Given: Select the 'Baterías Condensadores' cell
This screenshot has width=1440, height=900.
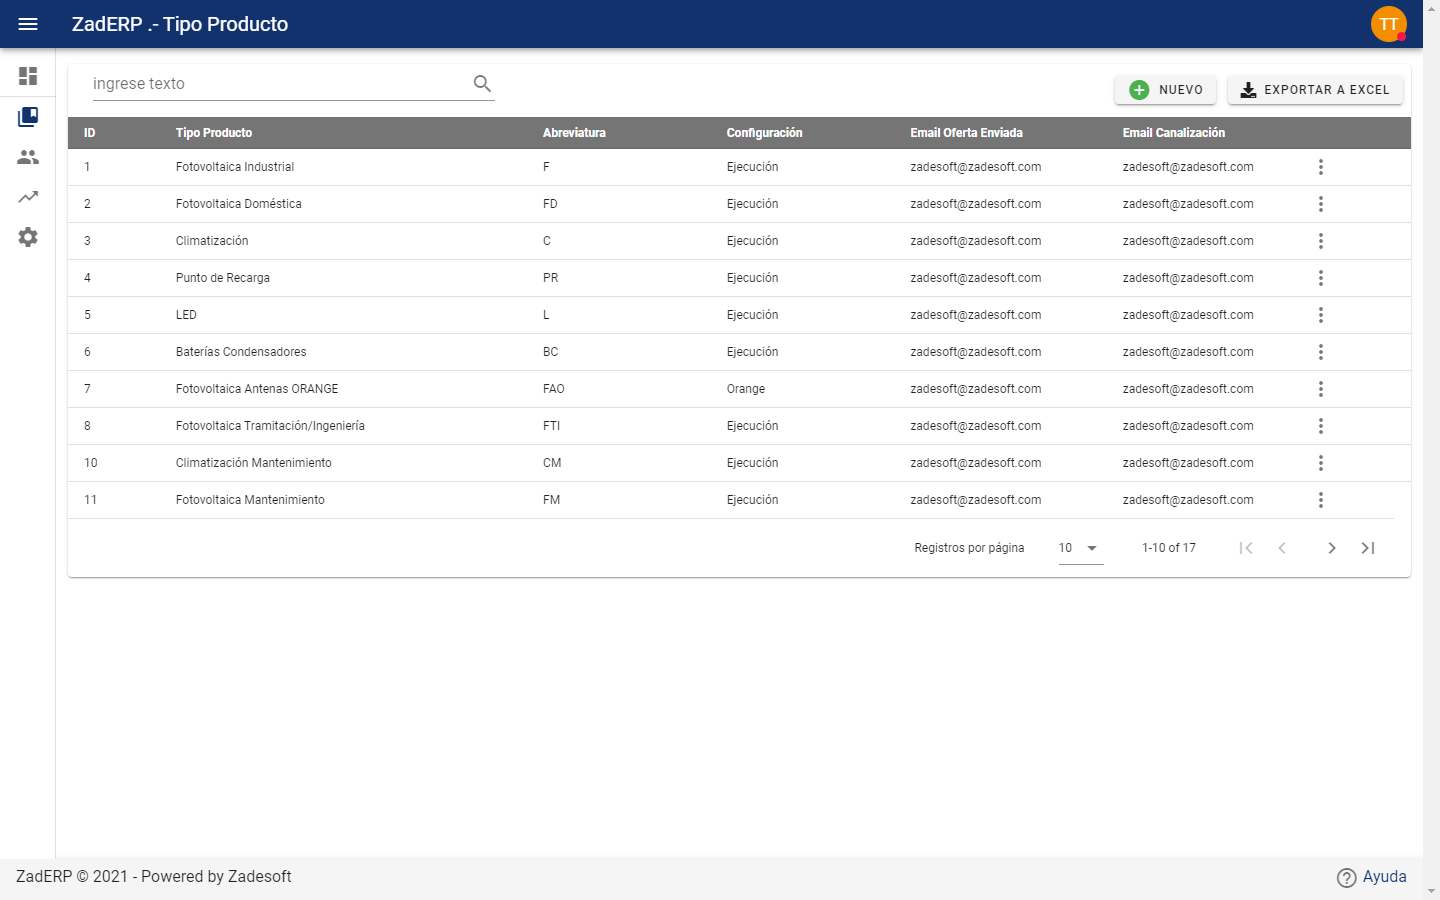Looking at the screenshot, I should (241, 352).
